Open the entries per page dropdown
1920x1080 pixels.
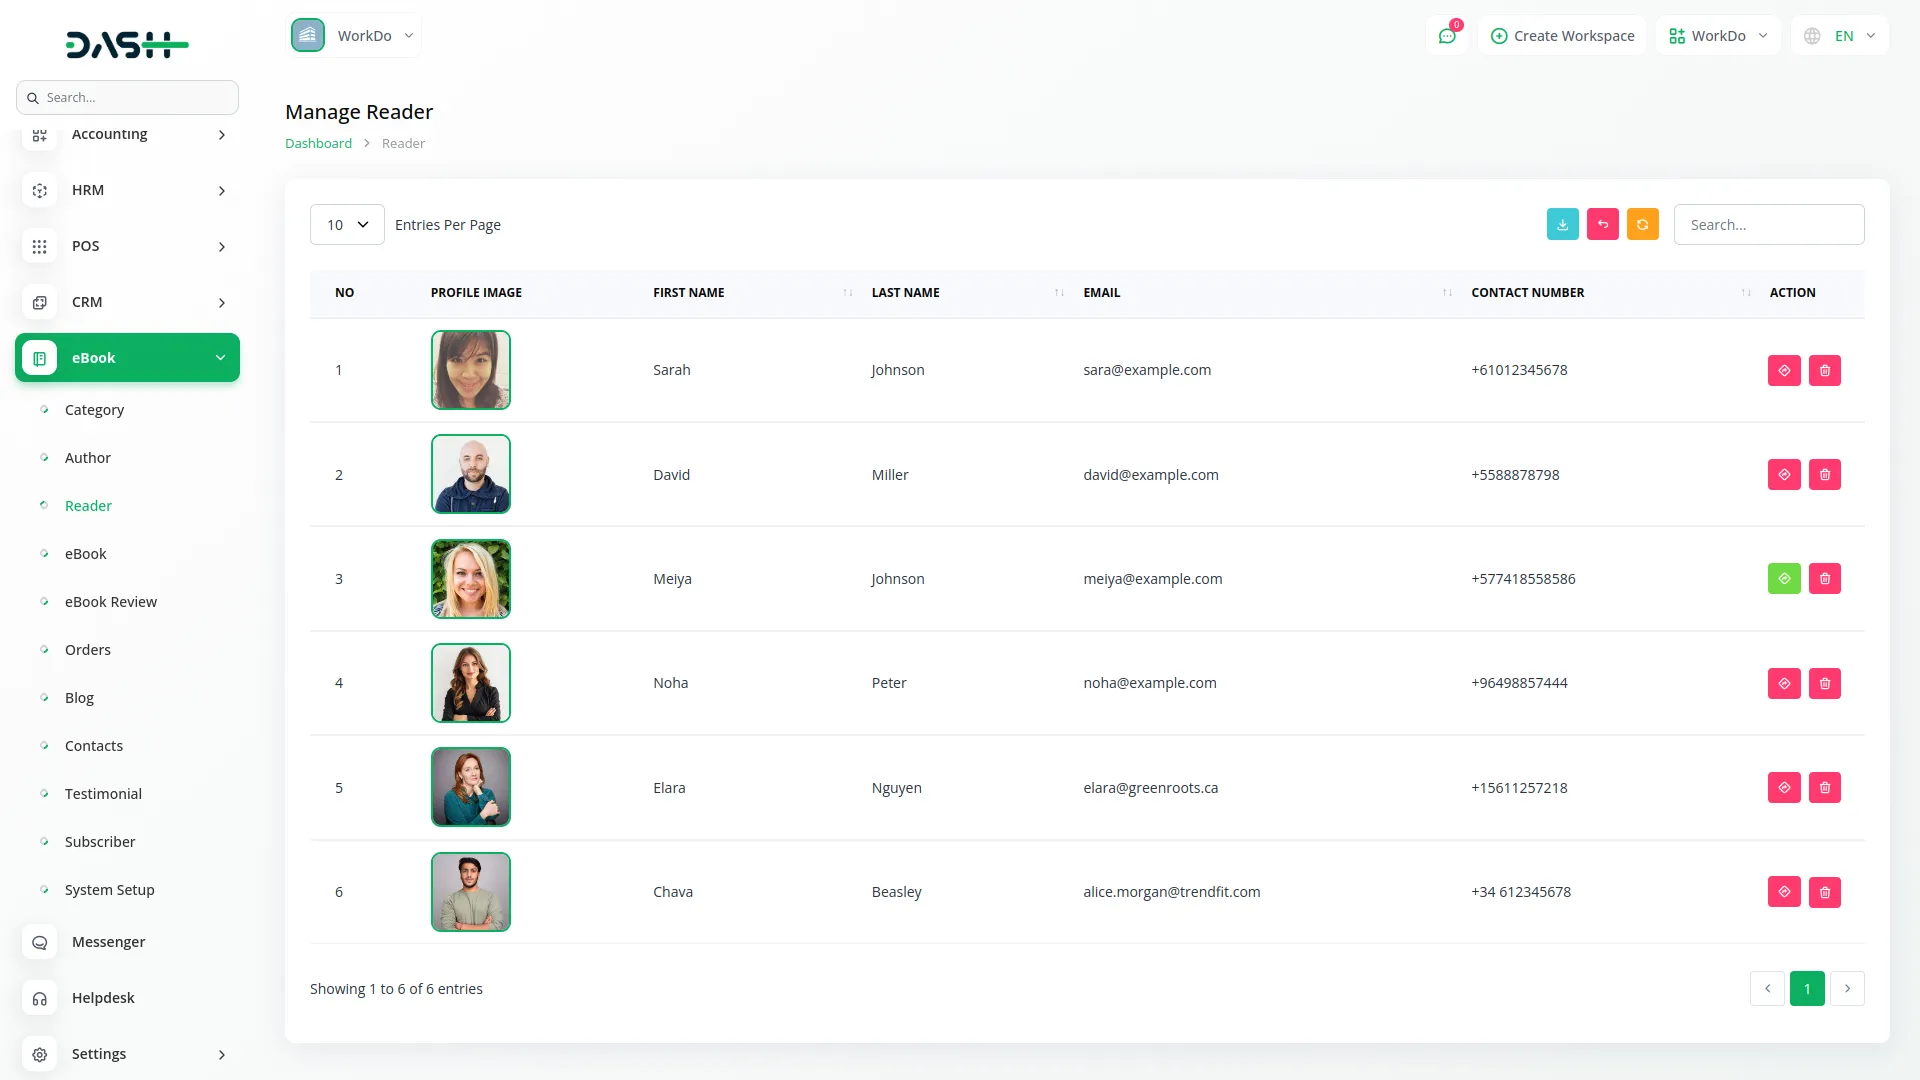[347, 225]
